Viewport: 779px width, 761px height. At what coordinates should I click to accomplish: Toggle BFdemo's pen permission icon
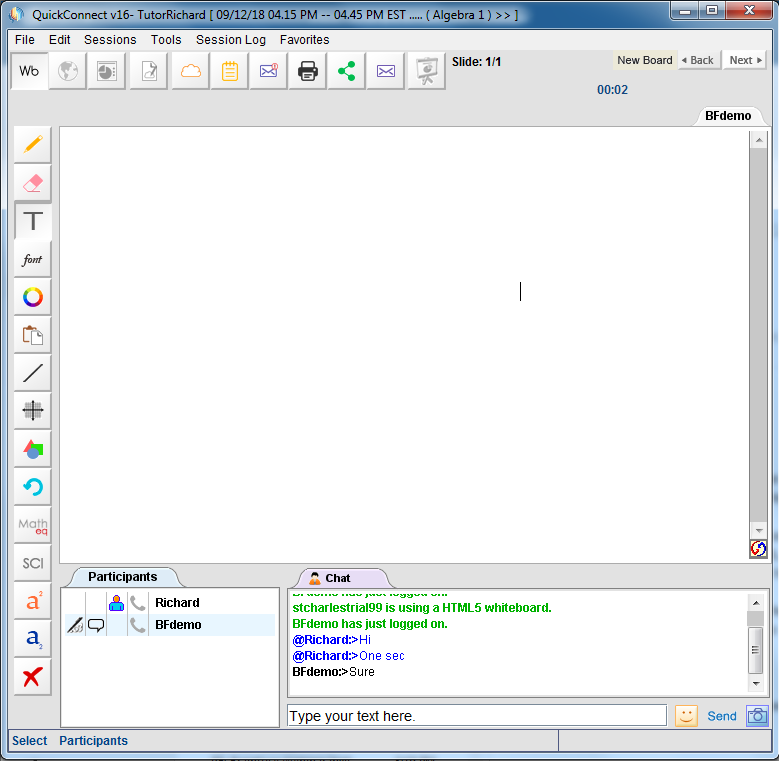(x=74, y=625)
